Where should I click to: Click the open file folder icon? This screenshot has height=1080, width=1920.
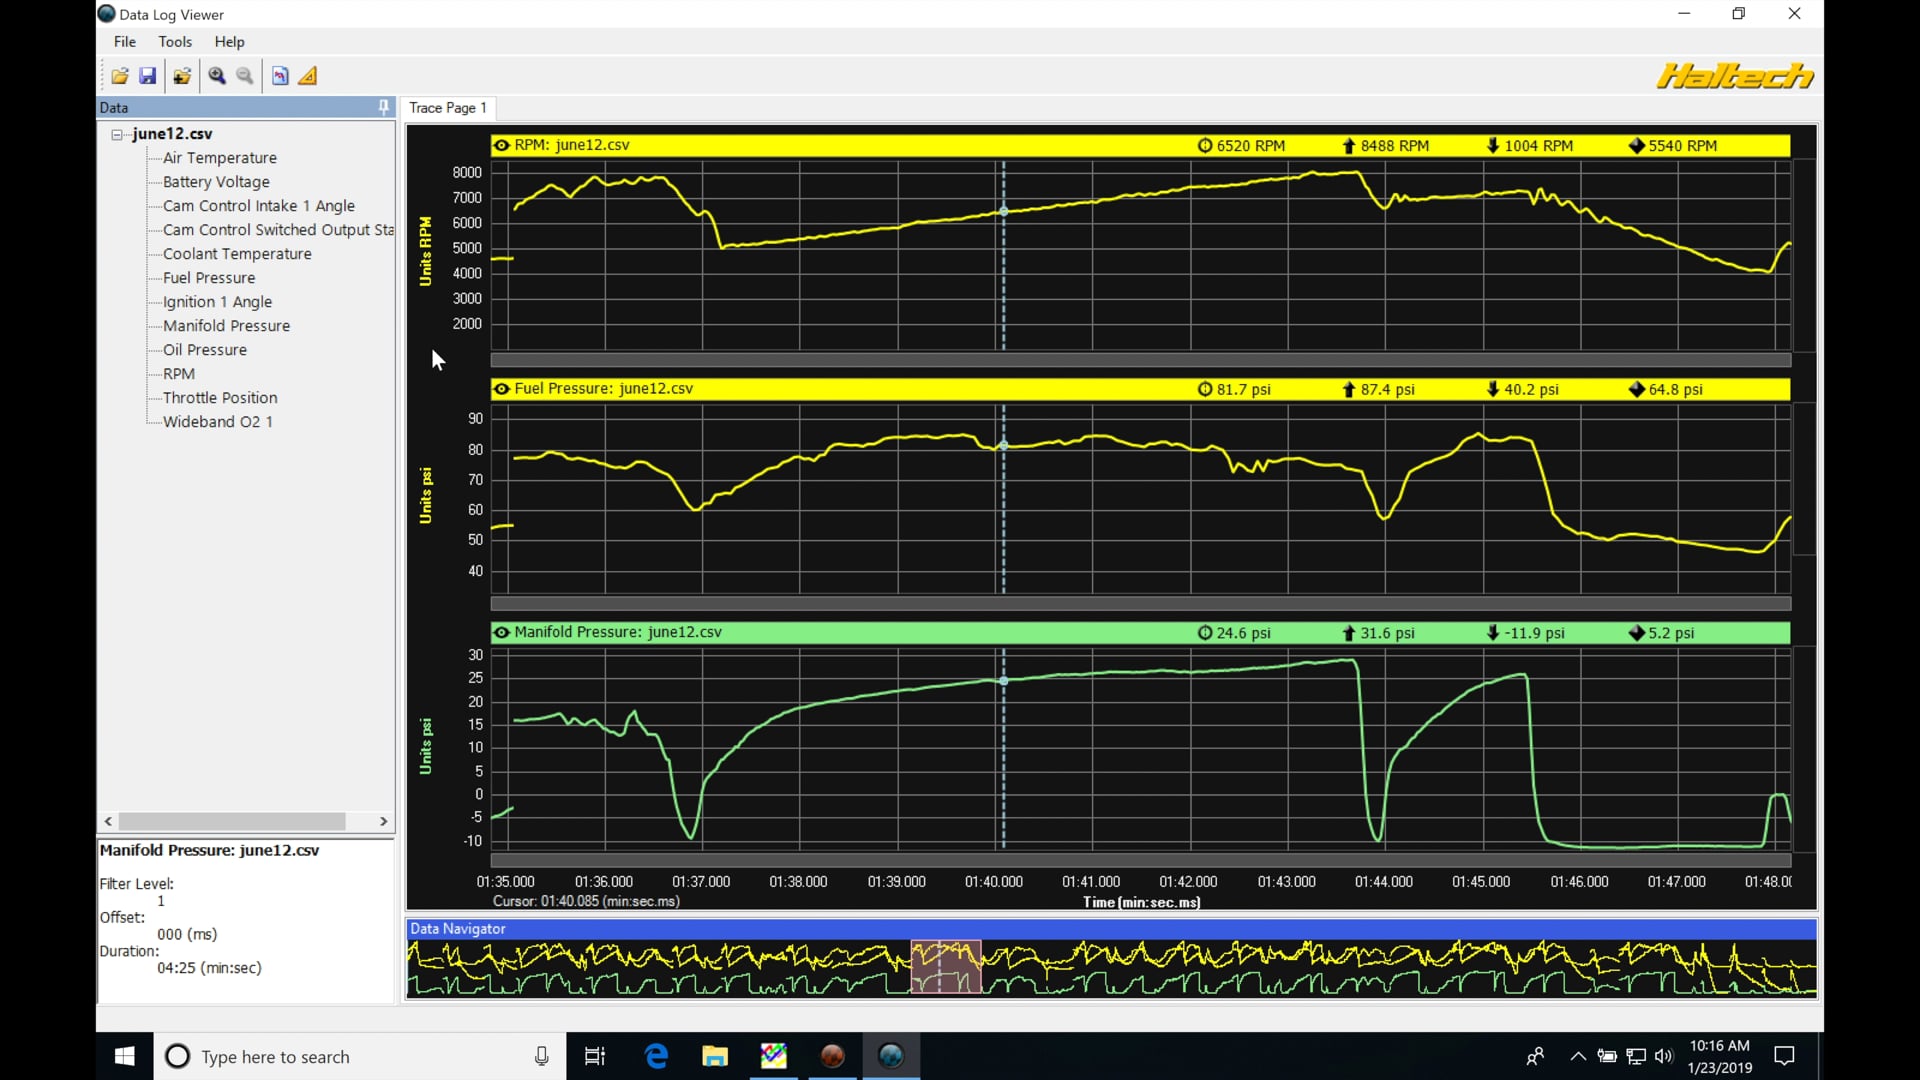click(120, 76)
